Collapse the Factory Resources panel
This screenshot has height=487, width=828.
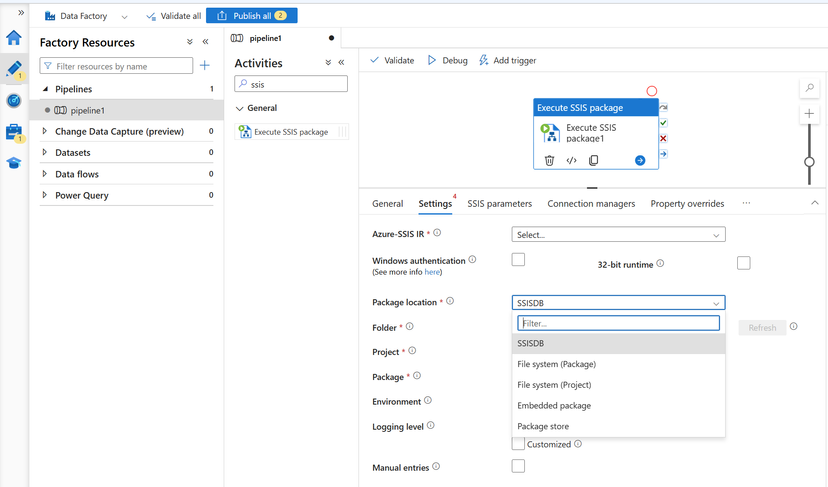click(205, 42)
